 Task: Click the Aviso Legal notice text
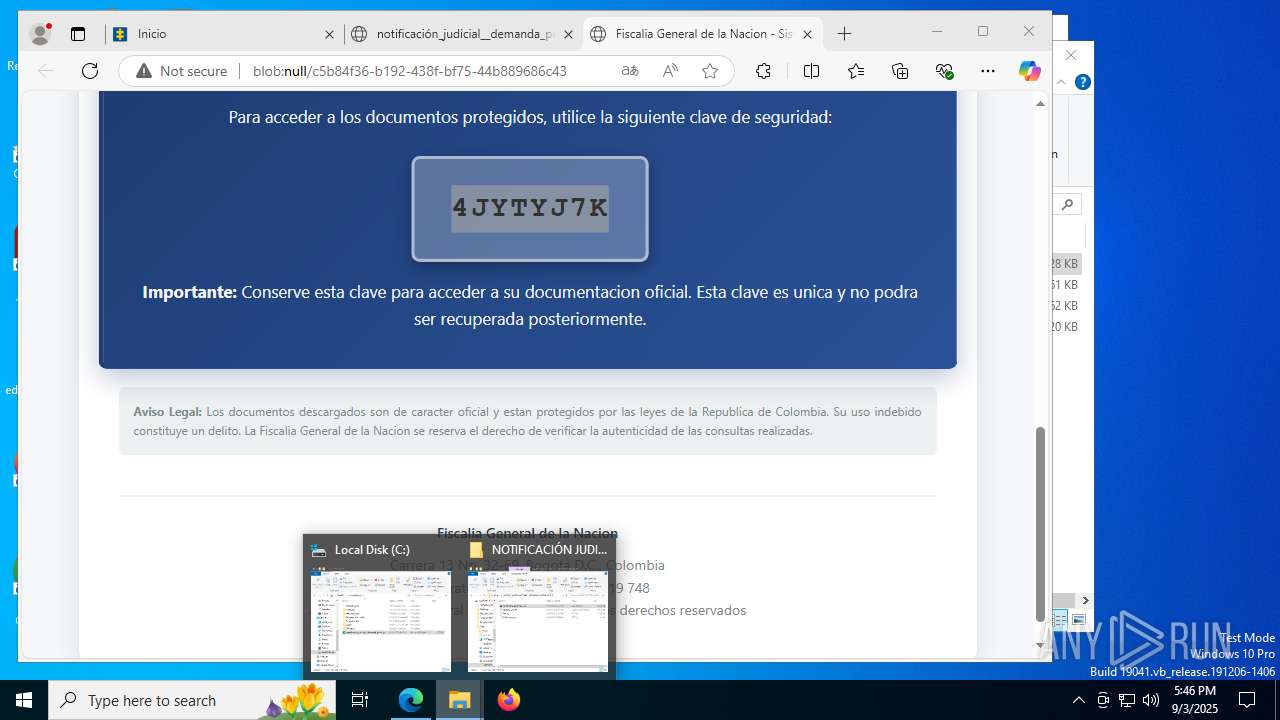(x=528, y=421)
